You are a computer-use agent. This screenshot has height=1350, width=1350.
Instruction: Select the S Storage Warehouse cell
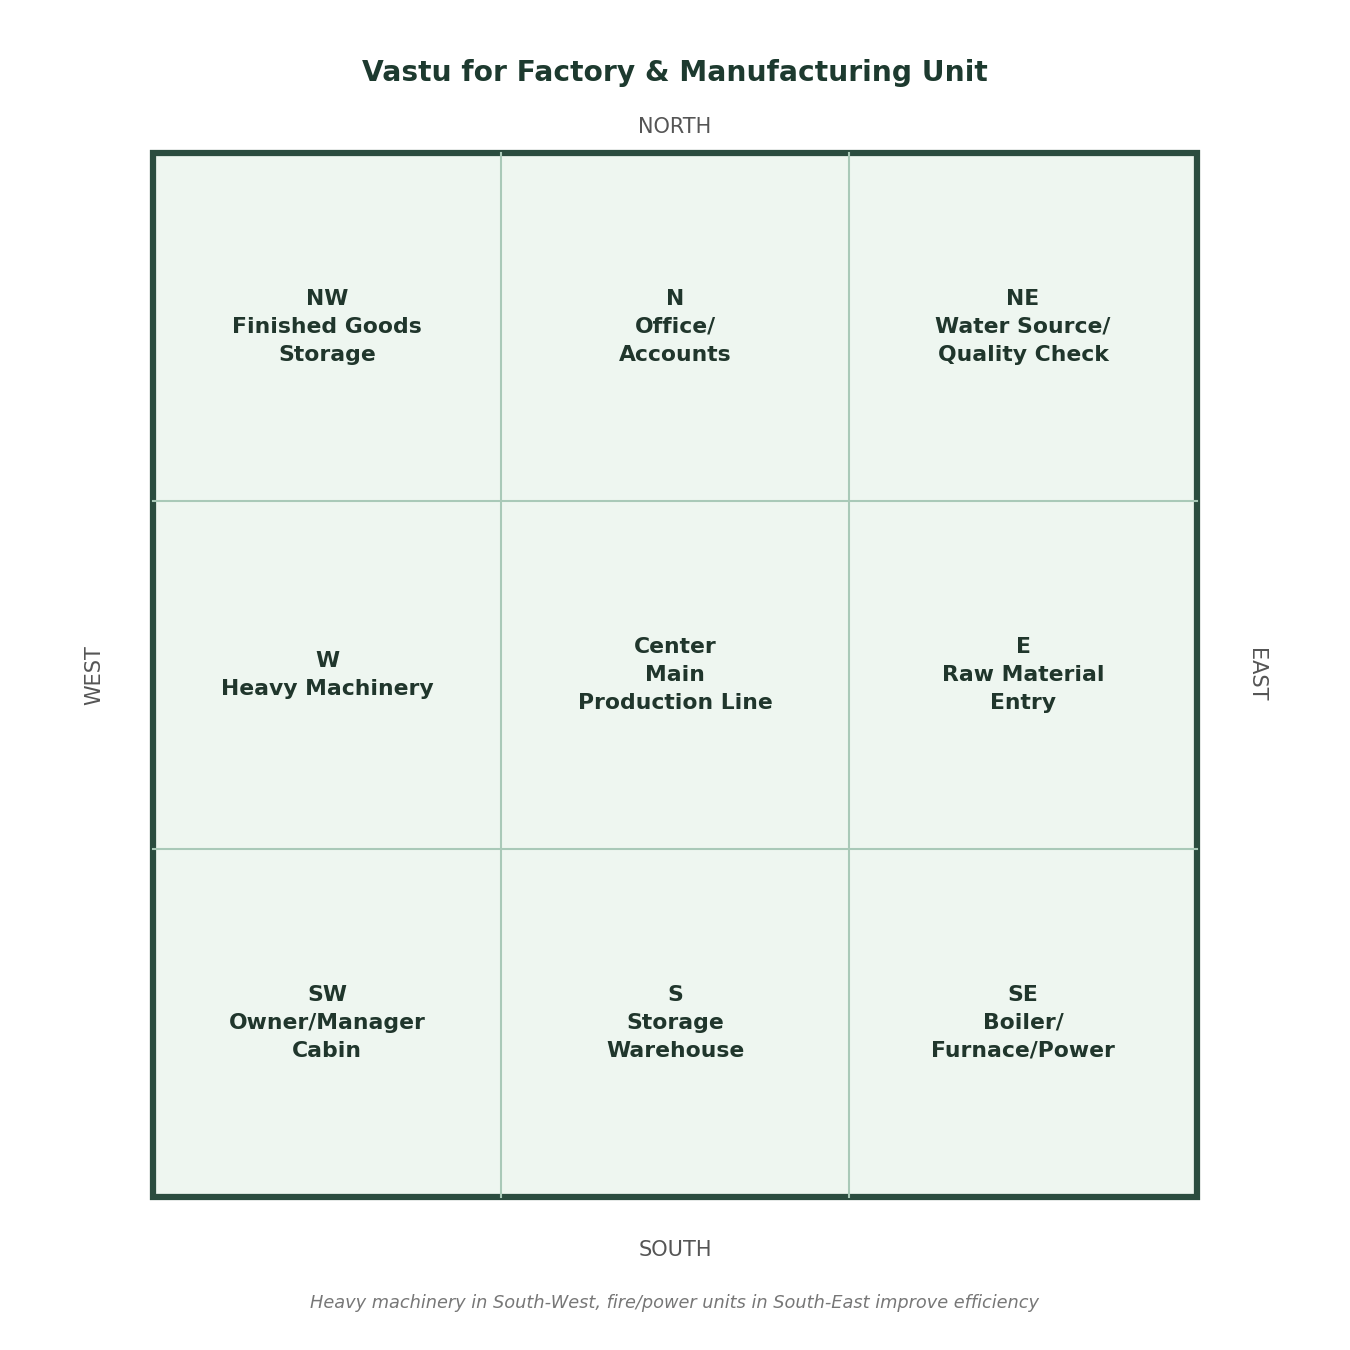675,1023
